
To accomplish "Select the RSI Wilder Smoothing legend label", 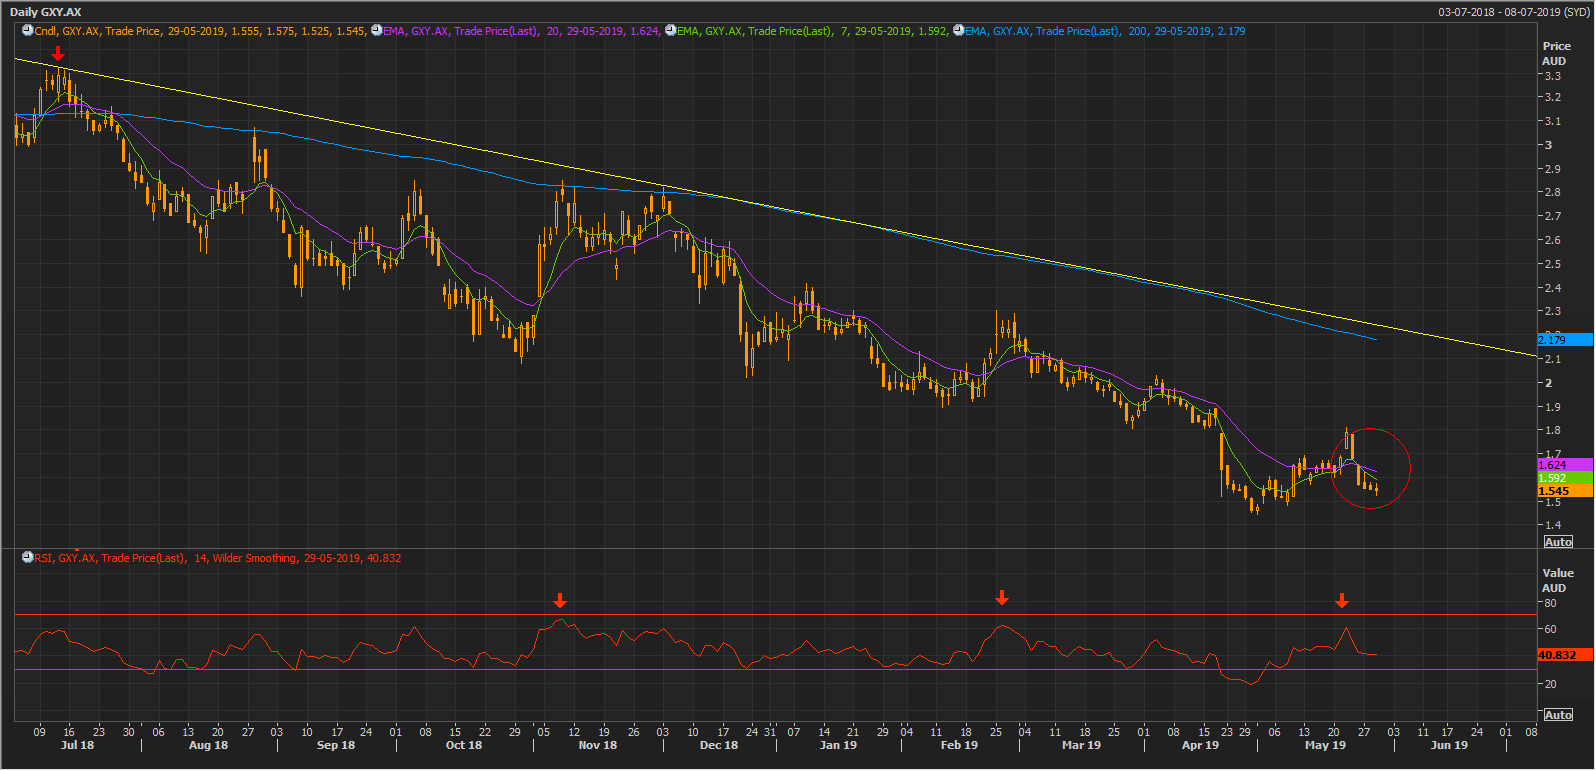I will click(x=218, y=558).
